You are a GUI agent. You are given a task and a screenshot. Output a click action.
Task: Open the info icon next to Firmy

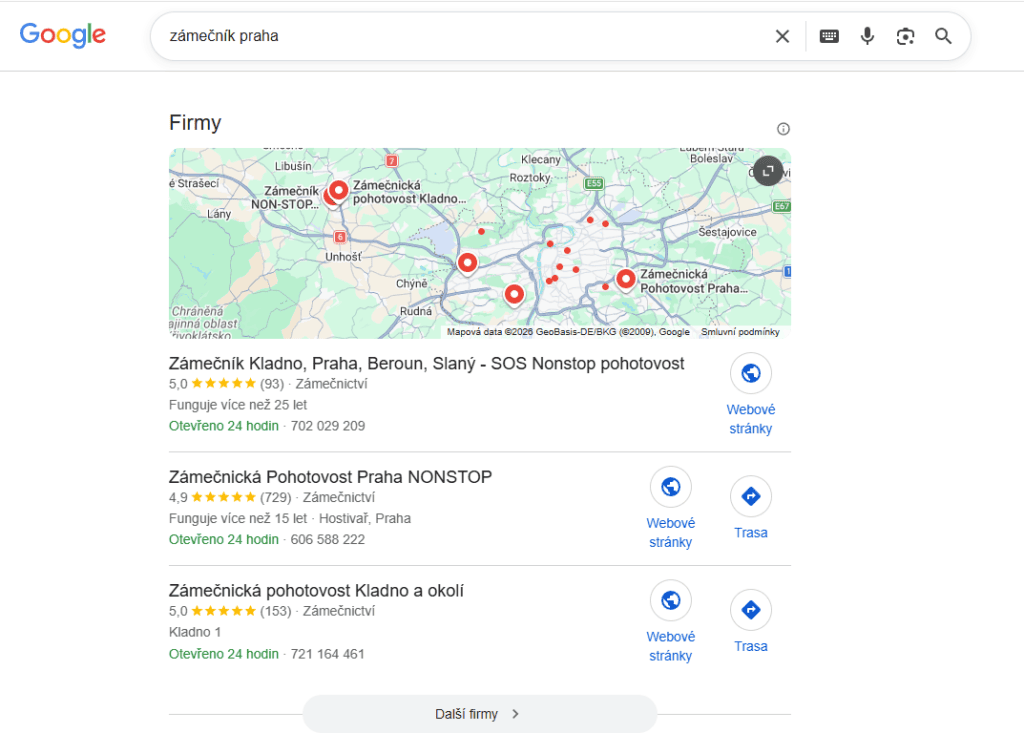[x=783, y=129]
